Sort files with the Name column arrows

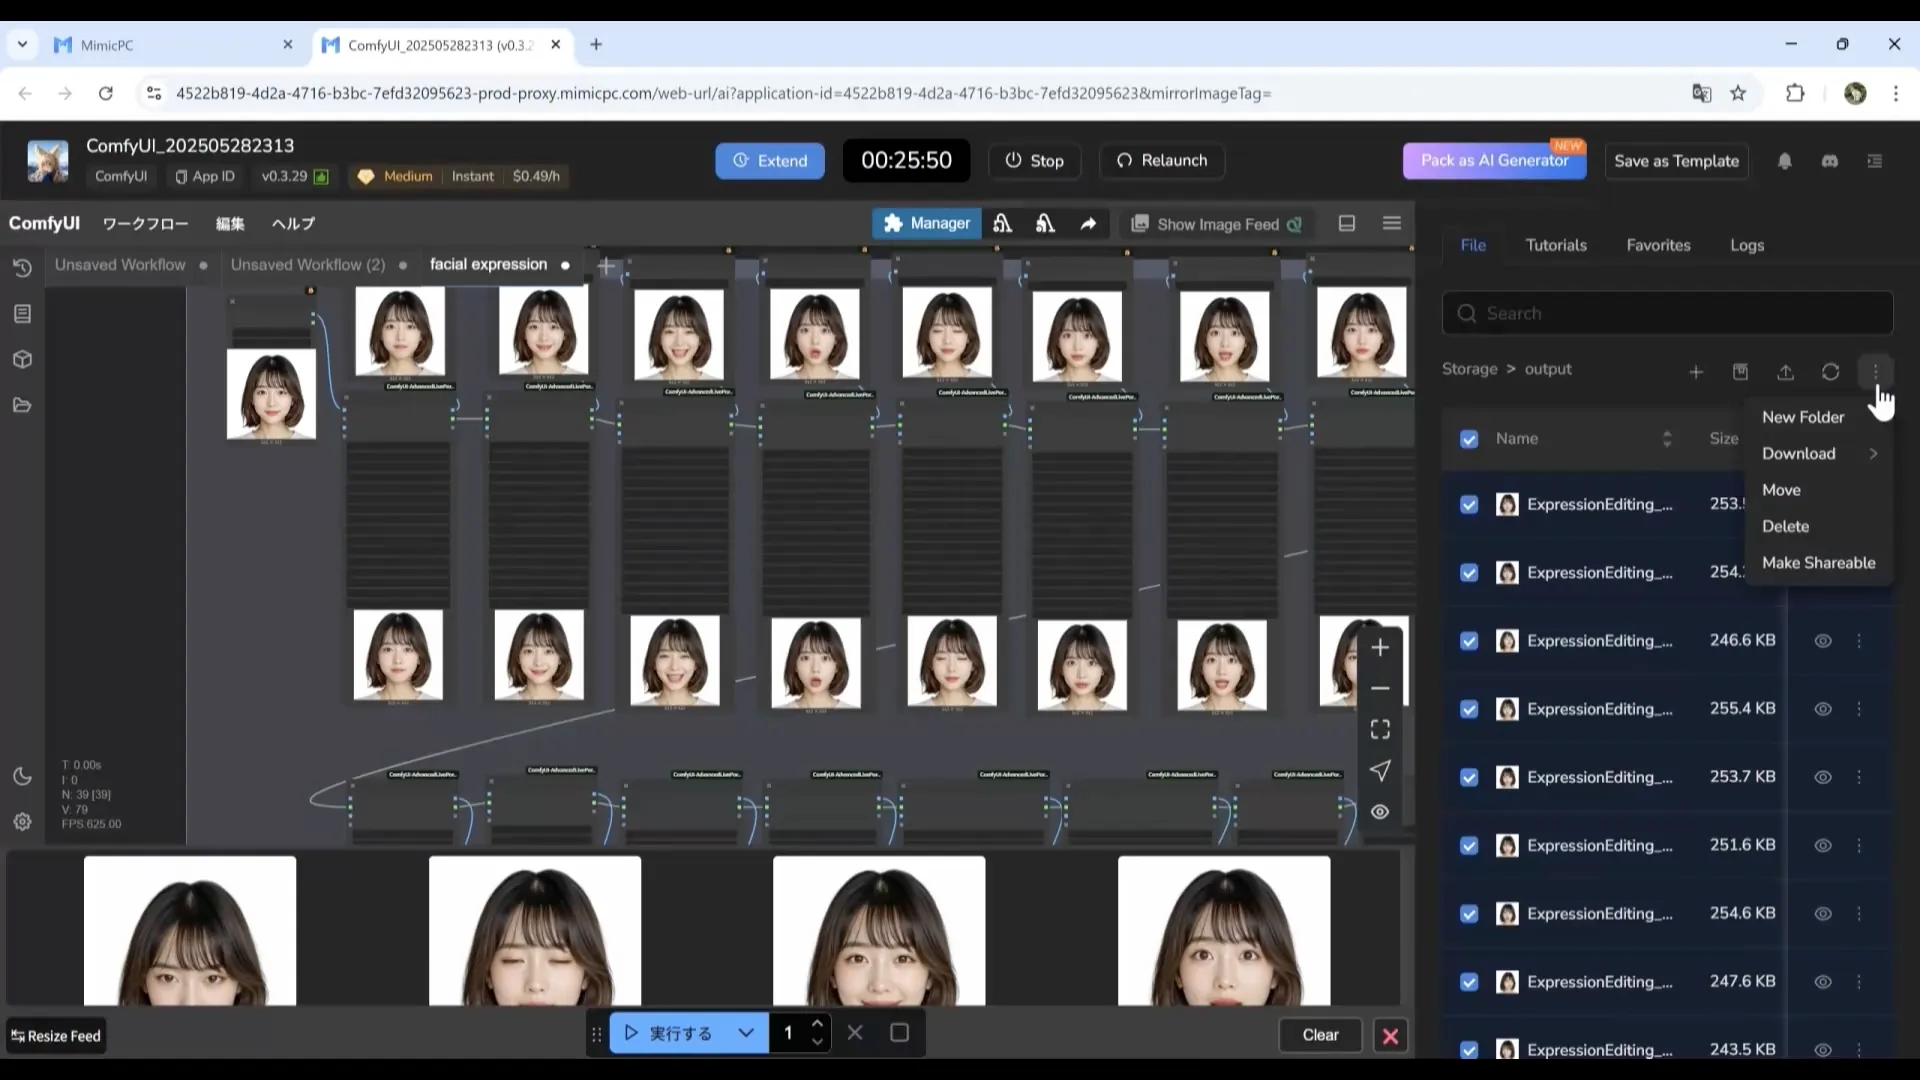(x=1666, y=438)
